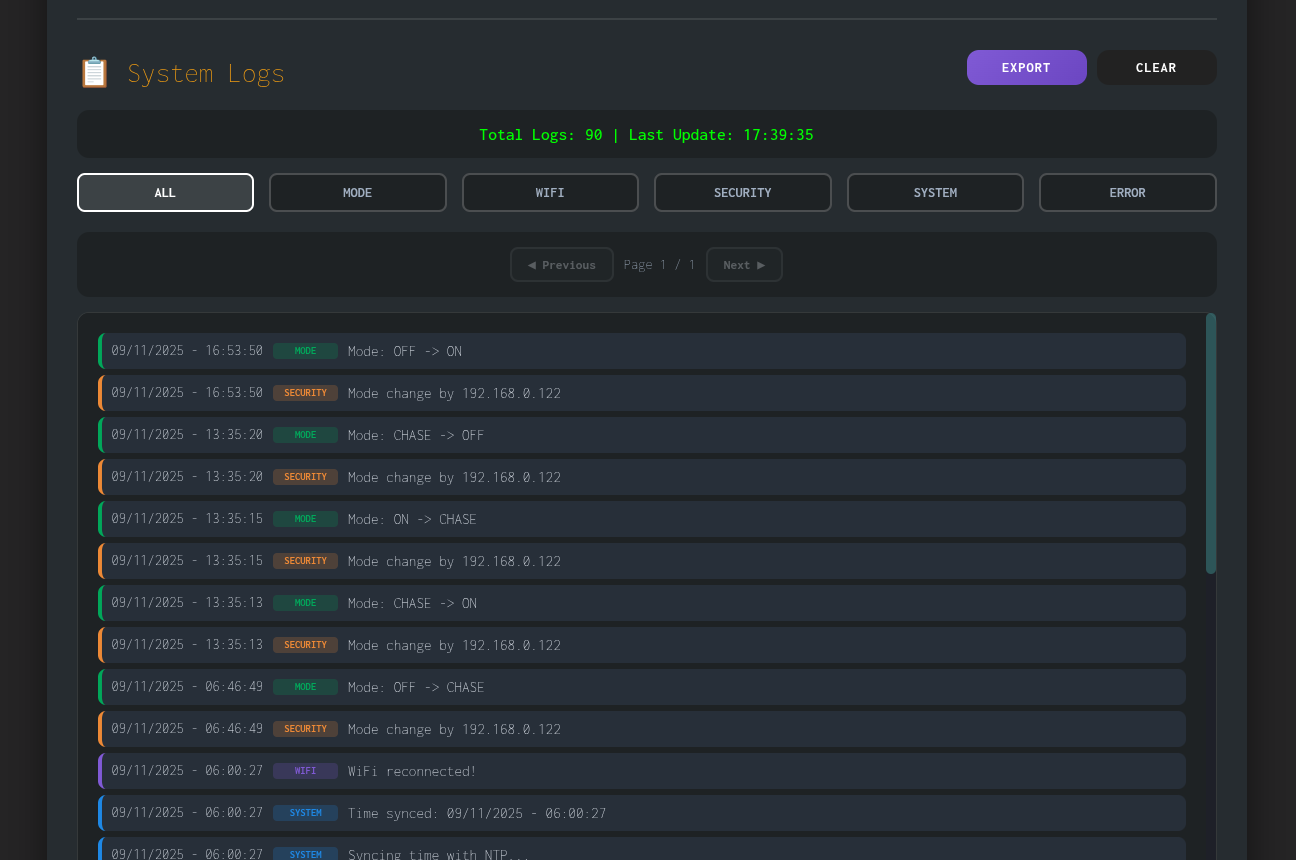Click the MODE badge on "Mode: OFF -> ON"

(305, 351)
